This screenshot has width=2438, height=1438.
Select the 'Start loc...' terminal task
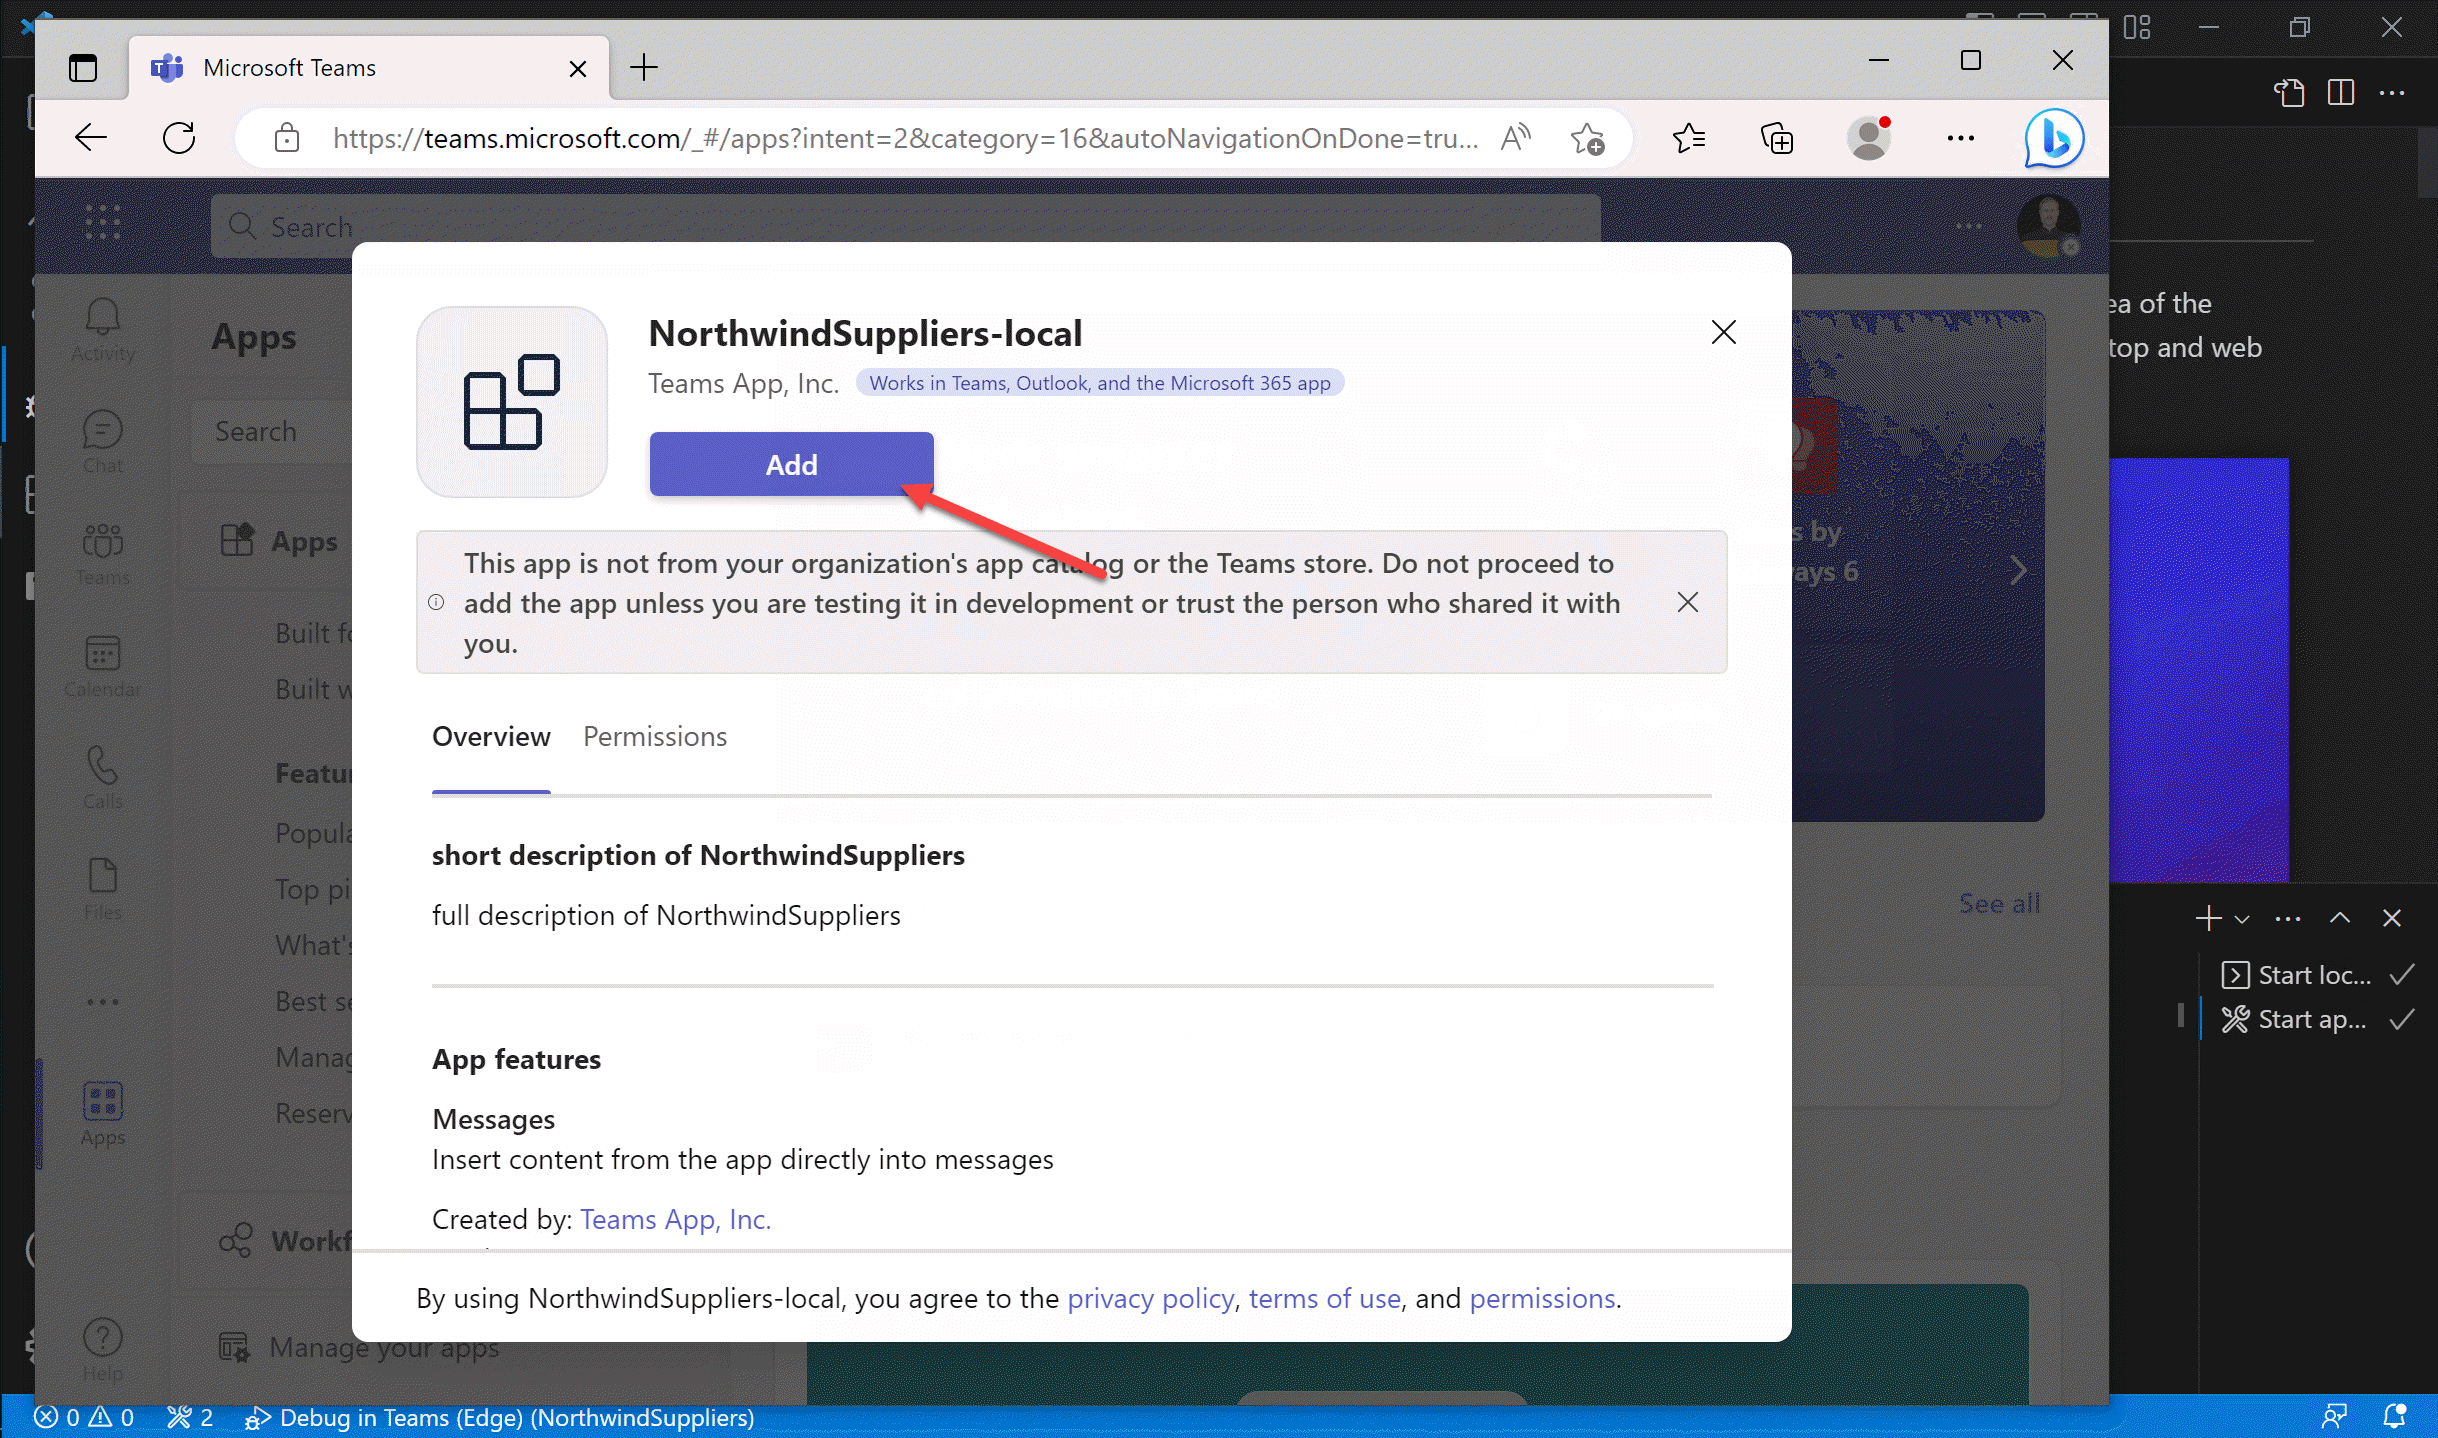(2316, 975)
